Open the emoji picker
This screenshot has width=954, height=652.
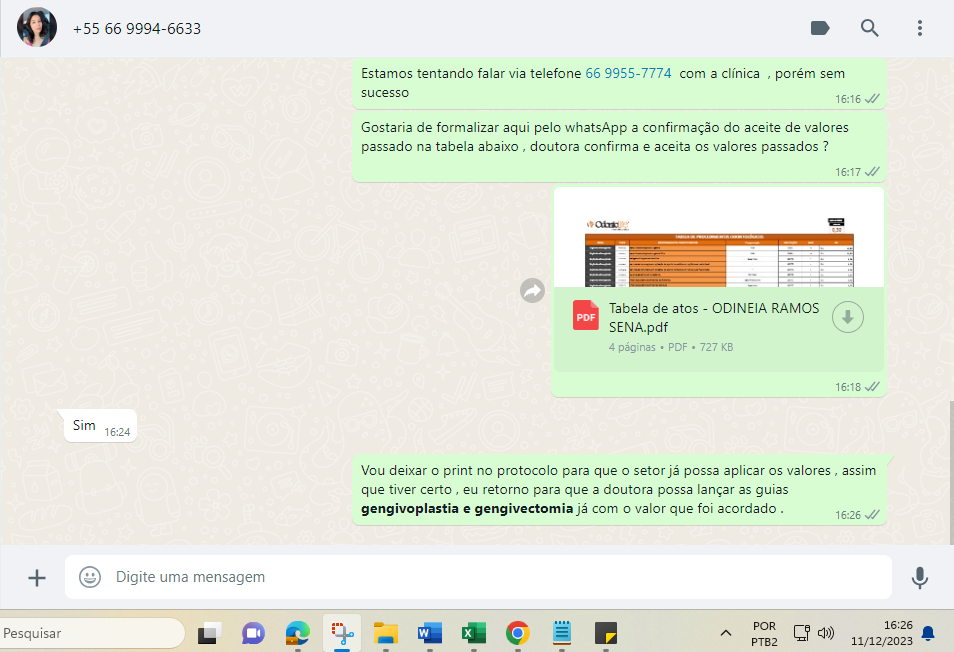tap(90, 577)
